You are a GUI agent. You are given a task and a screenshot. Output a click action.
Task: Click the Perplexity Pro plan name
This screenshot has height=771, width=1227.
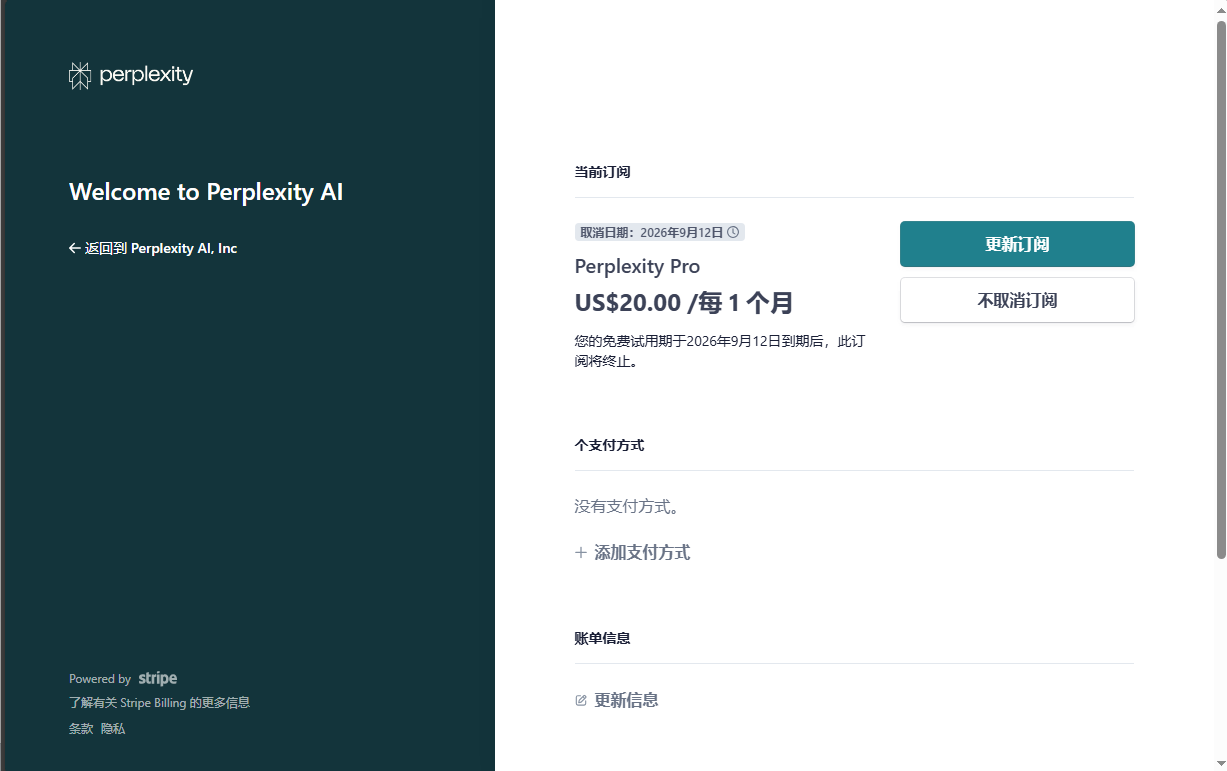[637, 267]
